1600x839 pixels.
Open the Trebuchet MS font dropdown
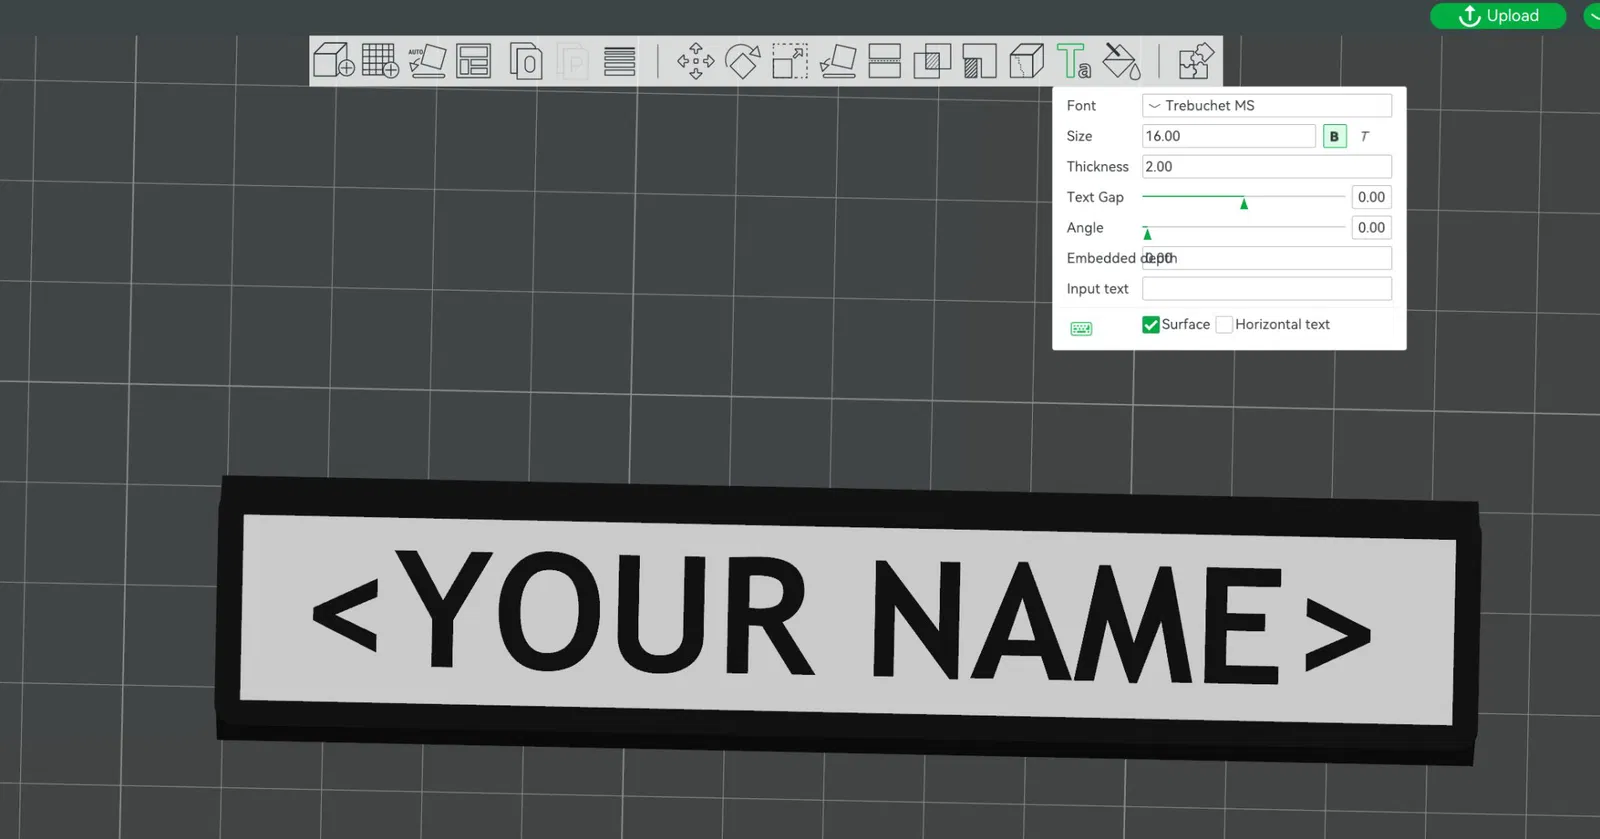tap(1267, 105)
